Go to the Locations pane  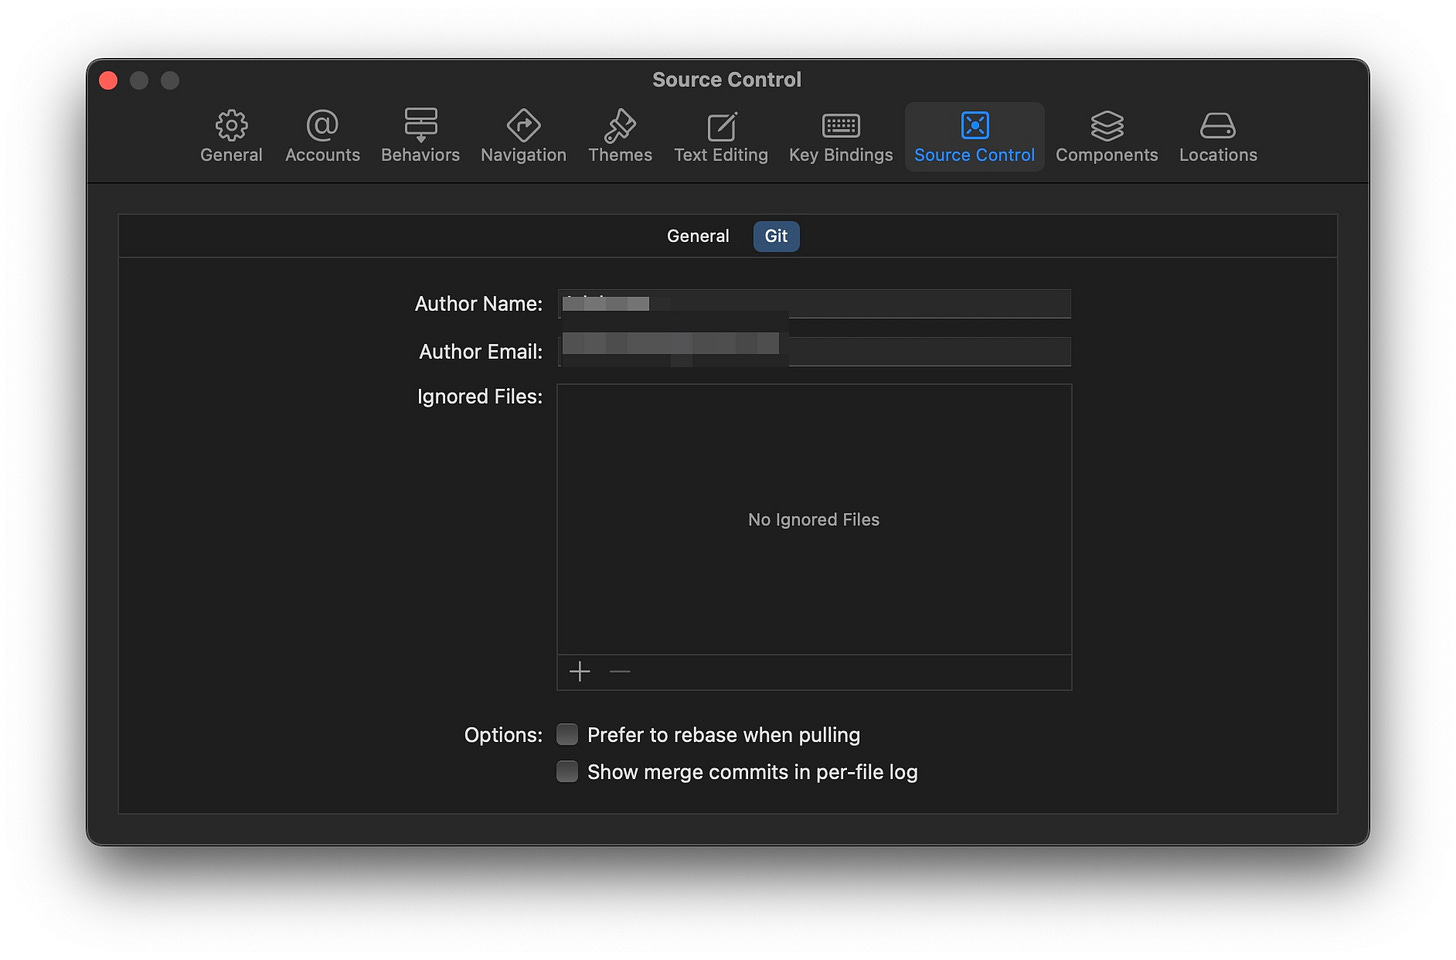(x=1218, y=136)
